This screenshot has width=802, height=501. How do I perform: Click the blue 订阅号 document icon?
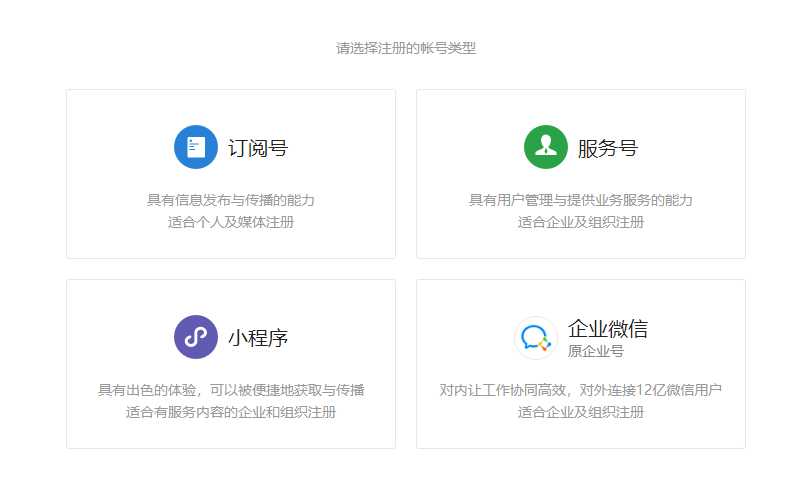click(196, 147)
